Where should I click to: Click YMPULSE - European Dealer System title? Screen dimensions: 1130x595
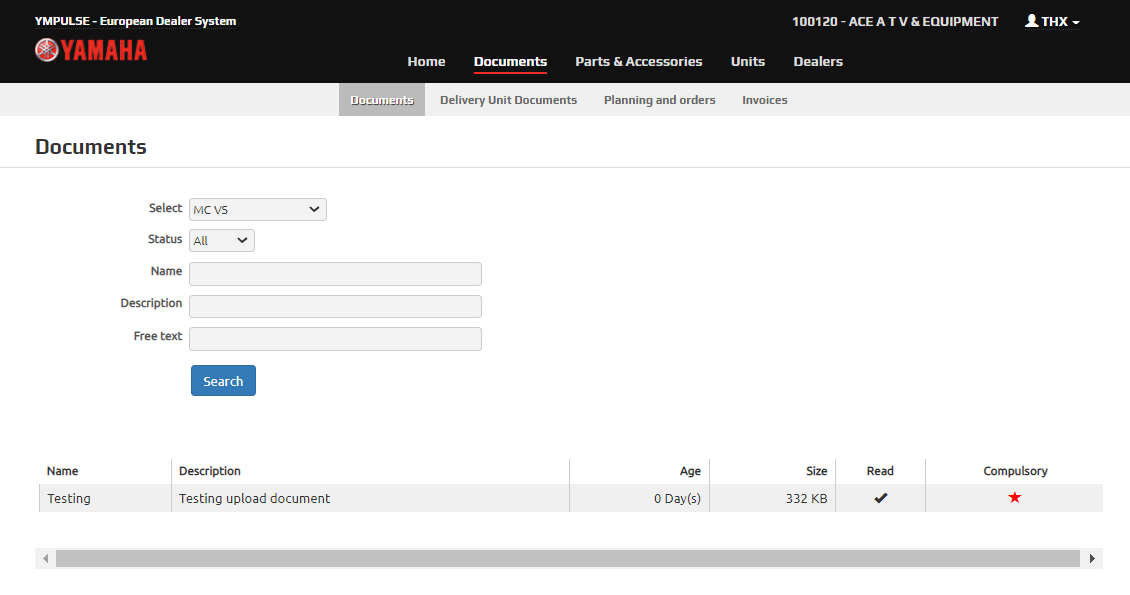(x=135, y=21)
